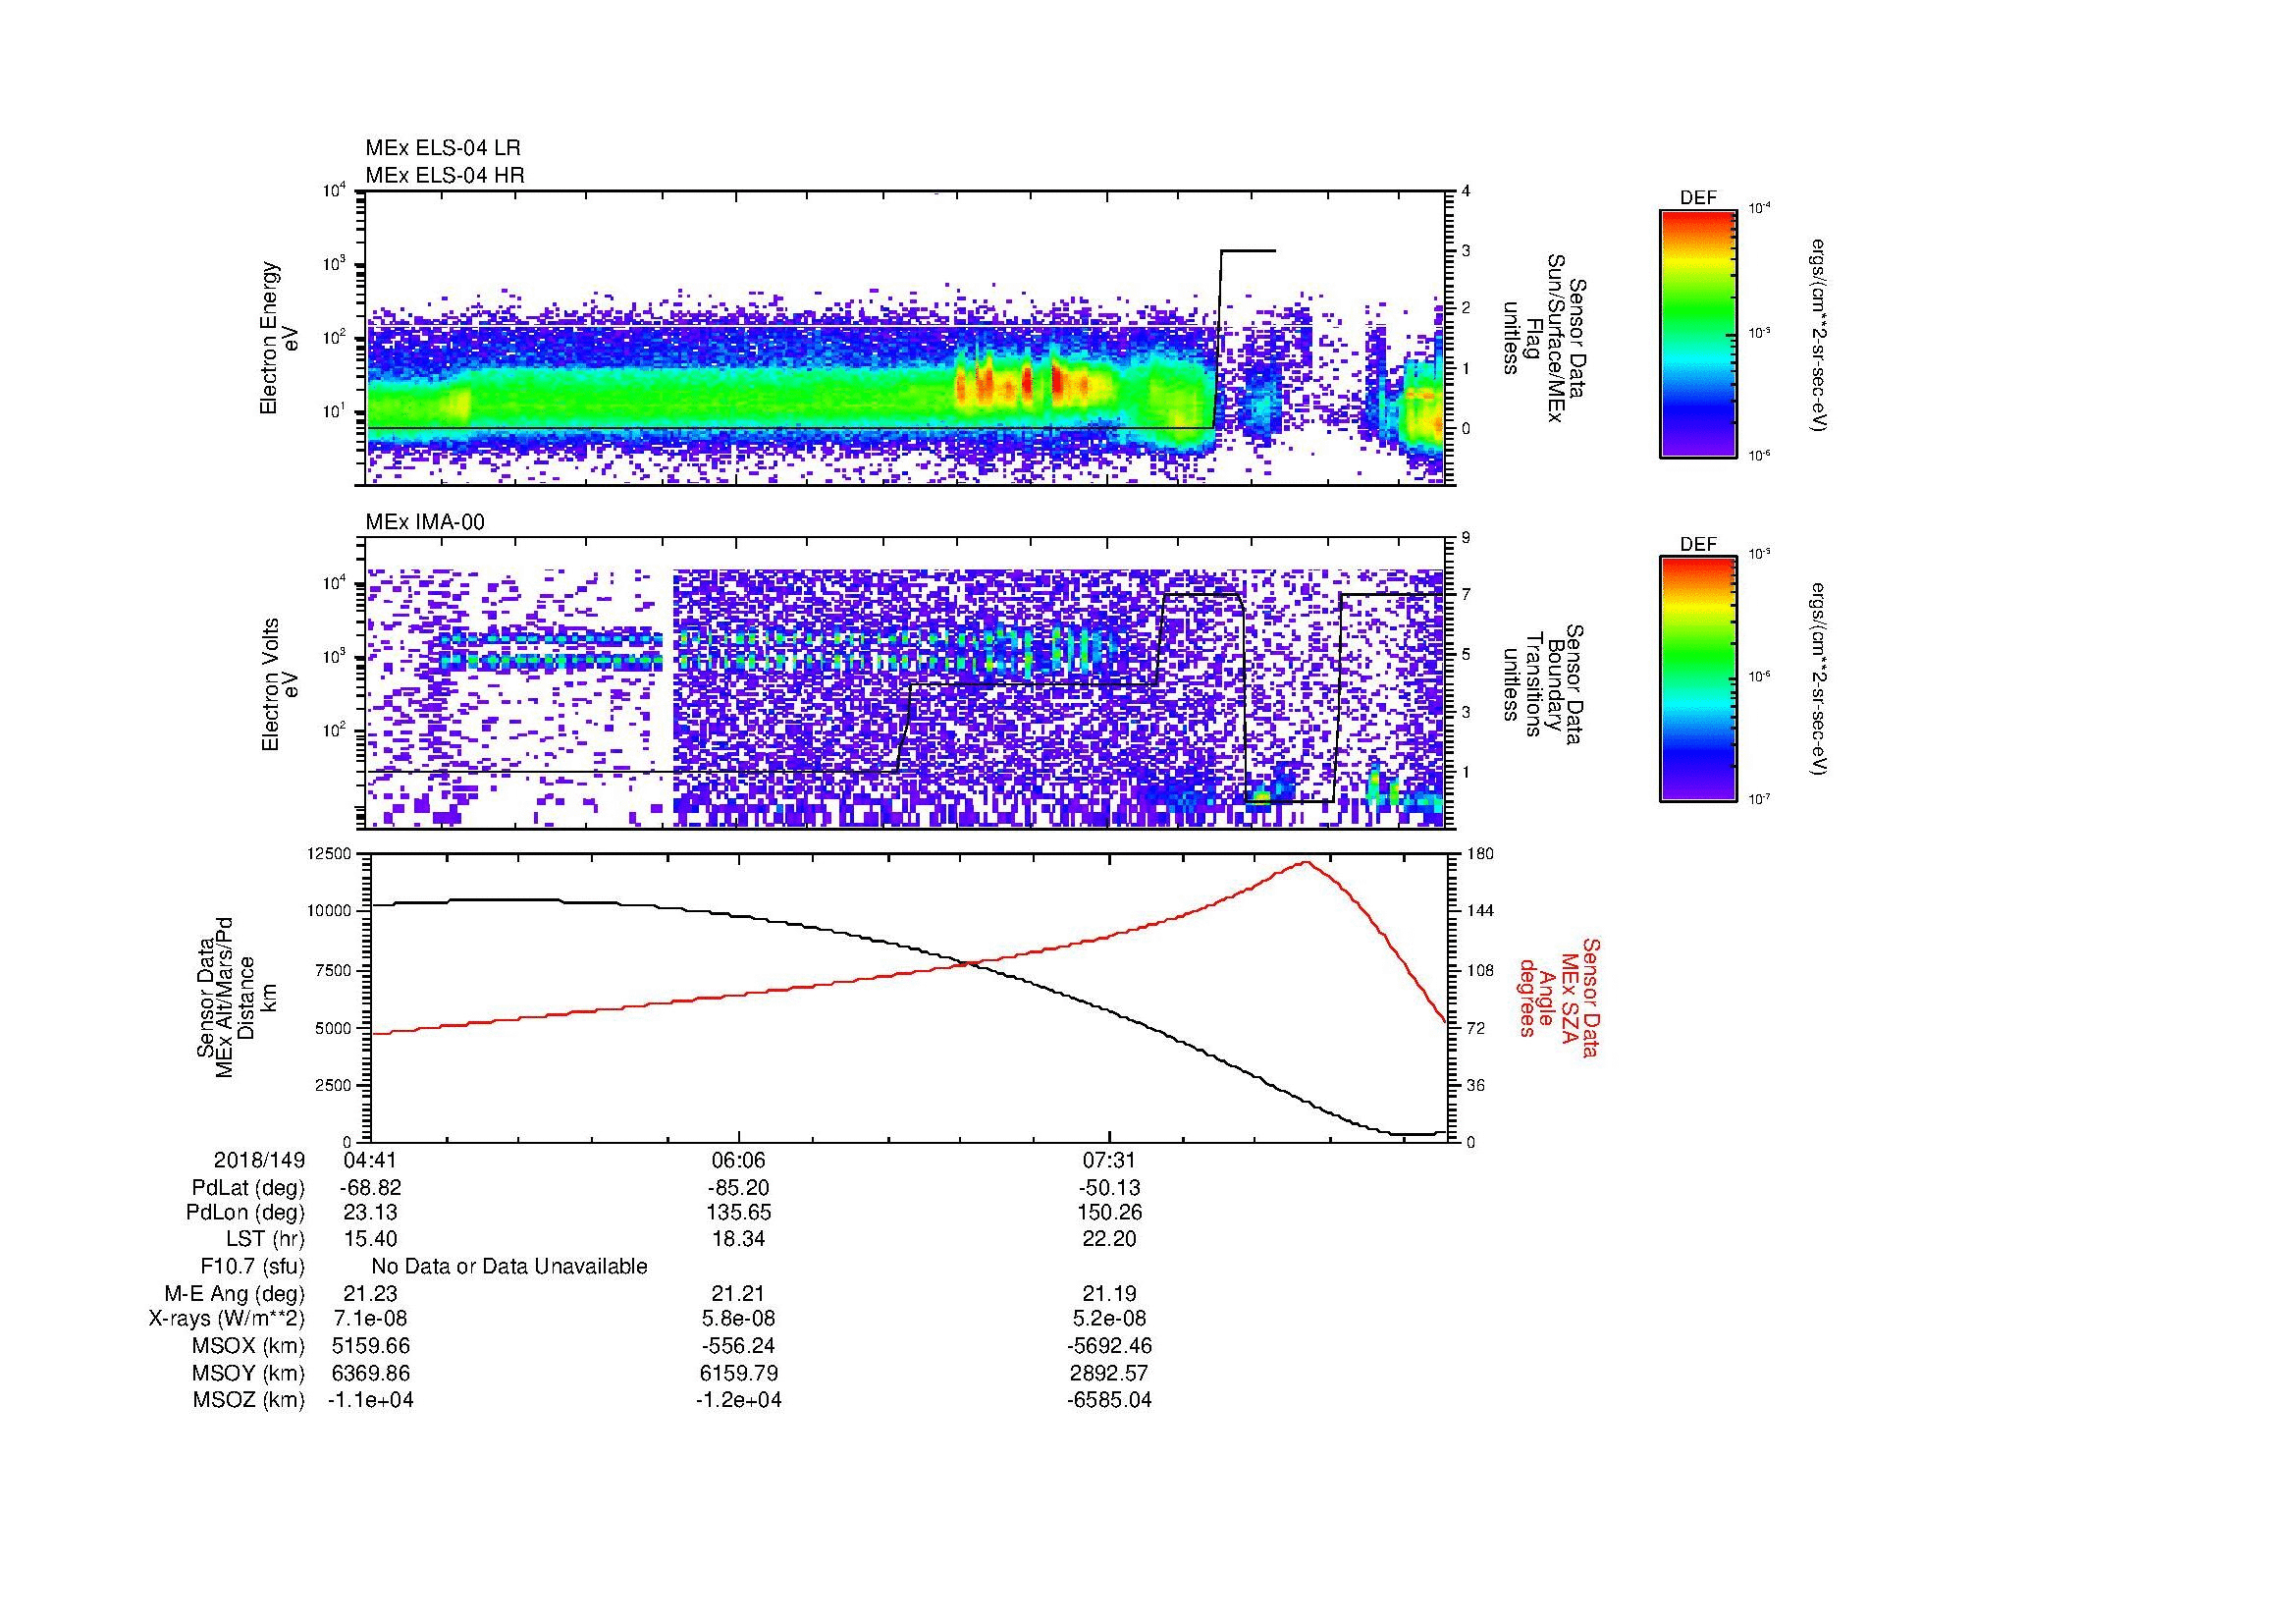Click the MSOY value '2892.57'

coord(1110,1373)
